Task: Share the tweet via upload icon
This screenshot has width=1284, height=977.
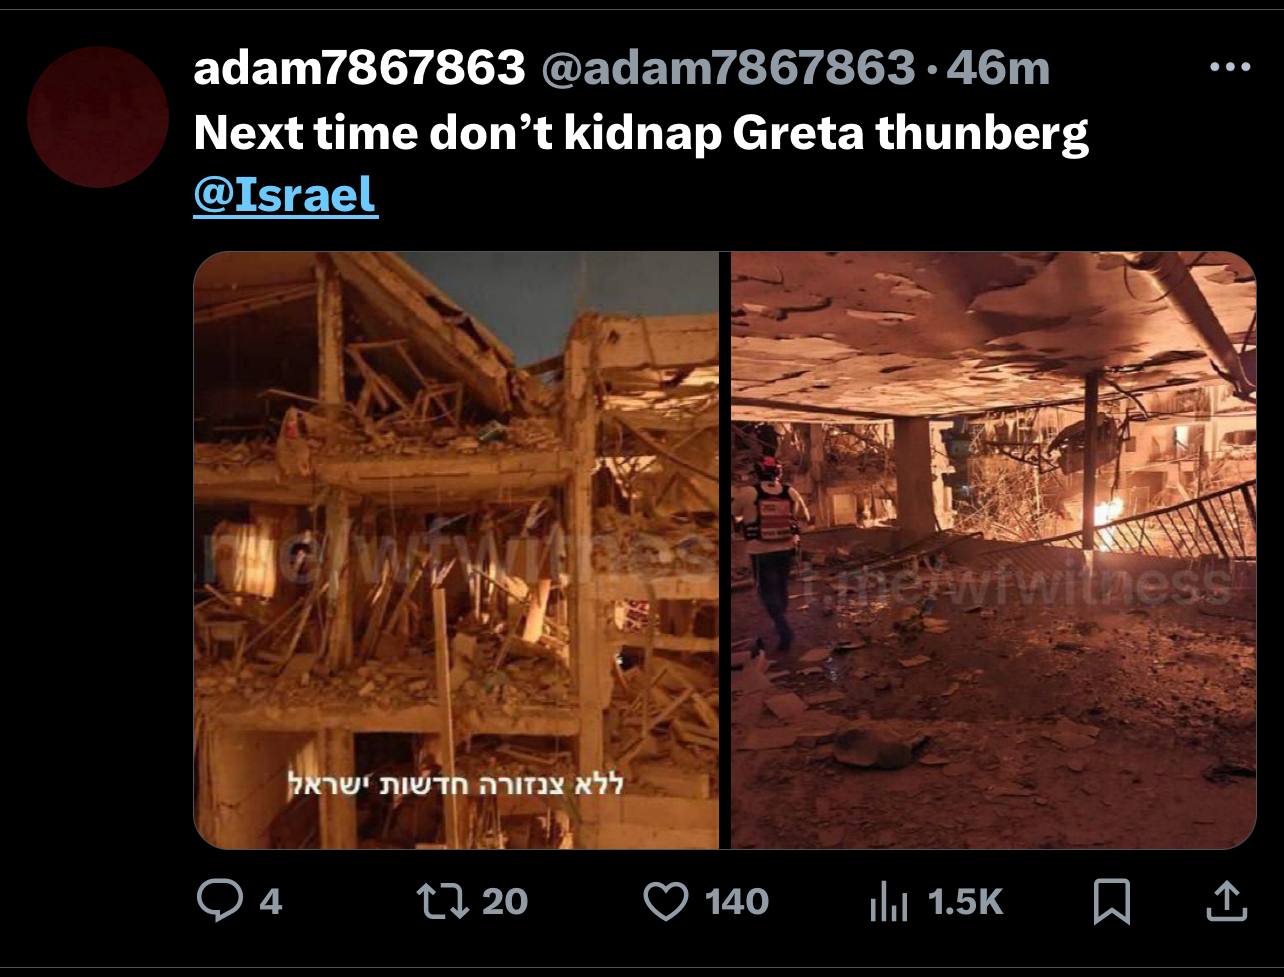Action: [x=1226, y=901]
